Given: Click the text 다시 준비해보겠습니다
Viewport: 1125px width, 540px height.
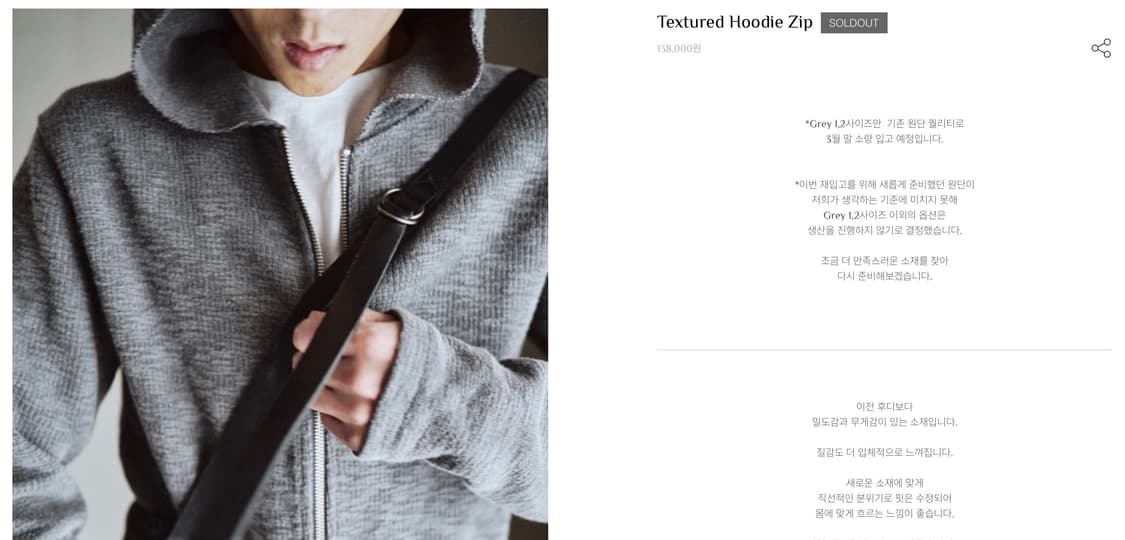Looking at the screenshot, I should tap(884, 276).
